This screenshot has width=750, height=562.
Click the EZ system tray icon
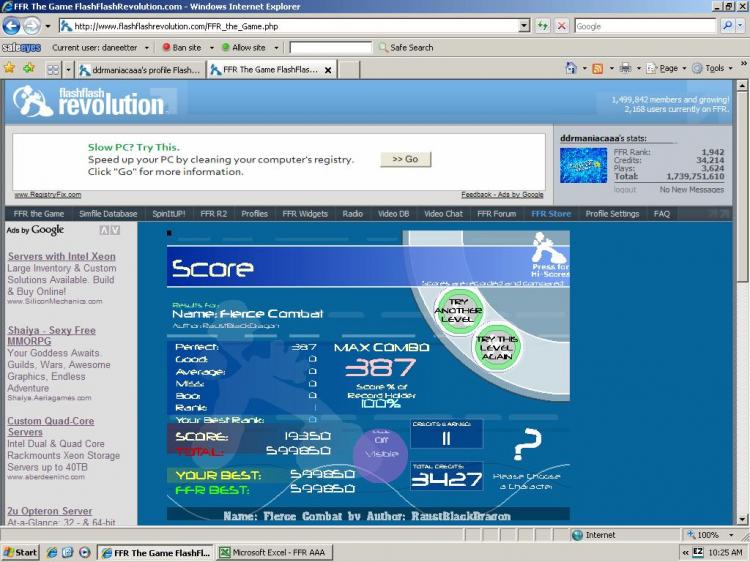tap(698, 552)
